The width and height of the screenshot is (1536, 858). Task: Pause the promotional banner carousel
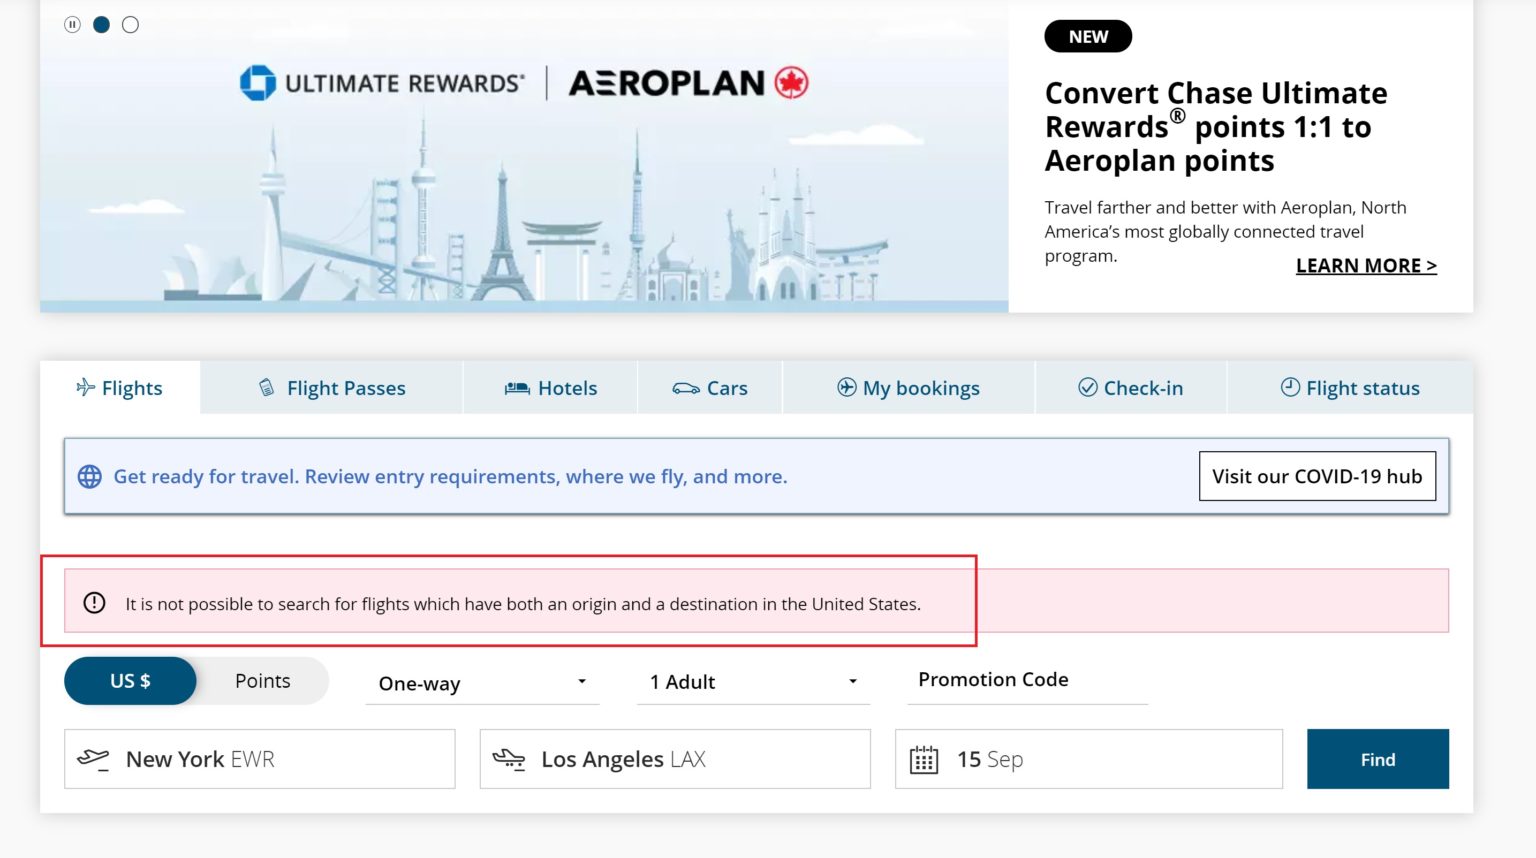coord(72,24)
